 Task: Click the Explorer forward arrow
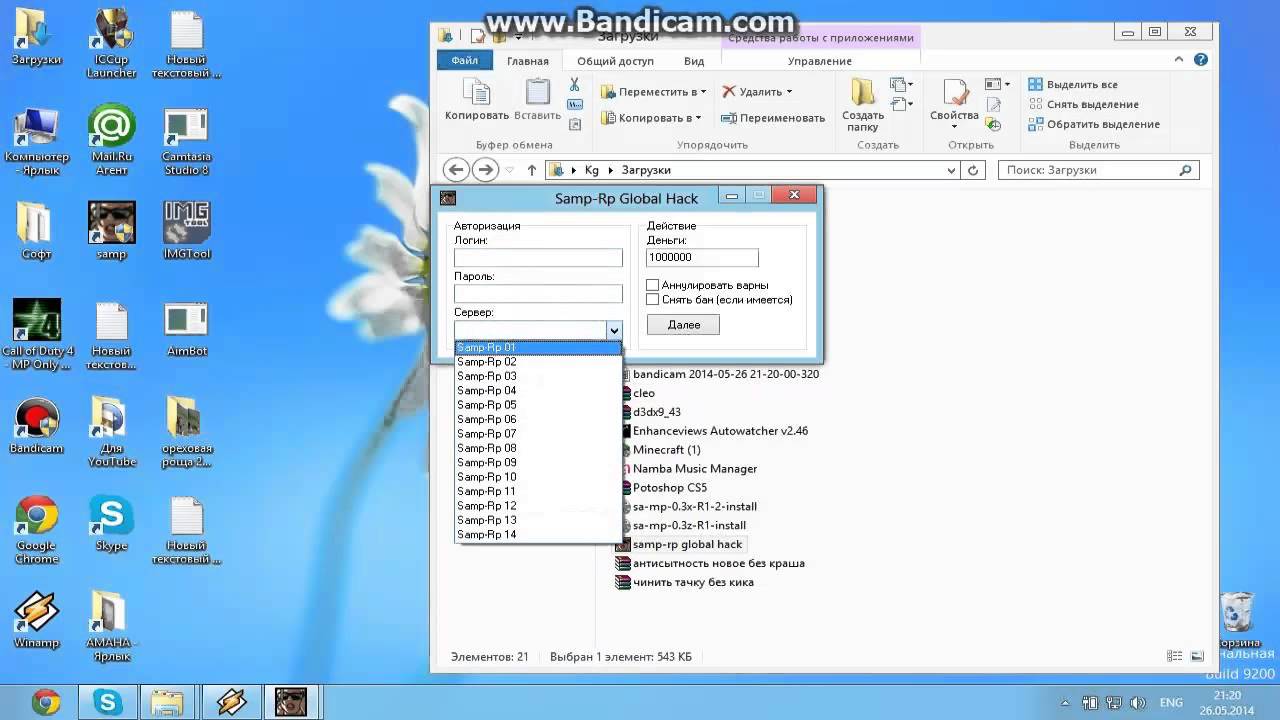pos(485,170)
